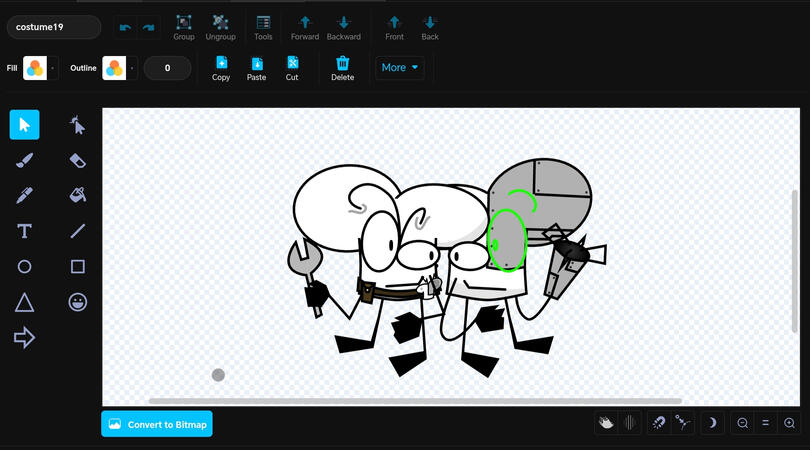Toggle the magnet snapping option
This screenshot has height=450, width=810.
coord(658,423)
